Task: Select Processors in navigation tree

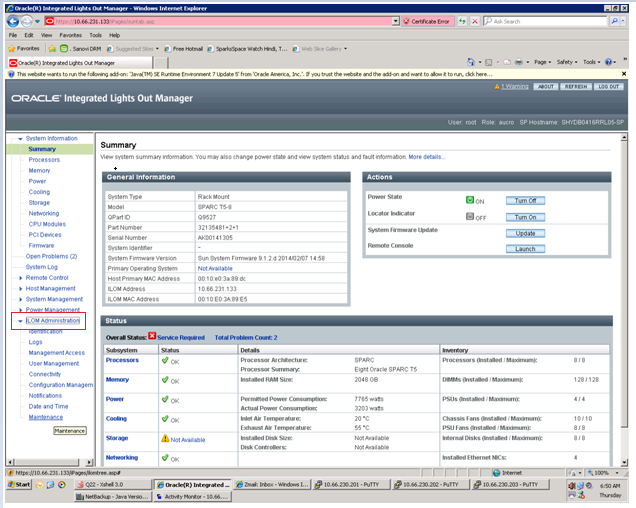Action: tap(44, 160)
